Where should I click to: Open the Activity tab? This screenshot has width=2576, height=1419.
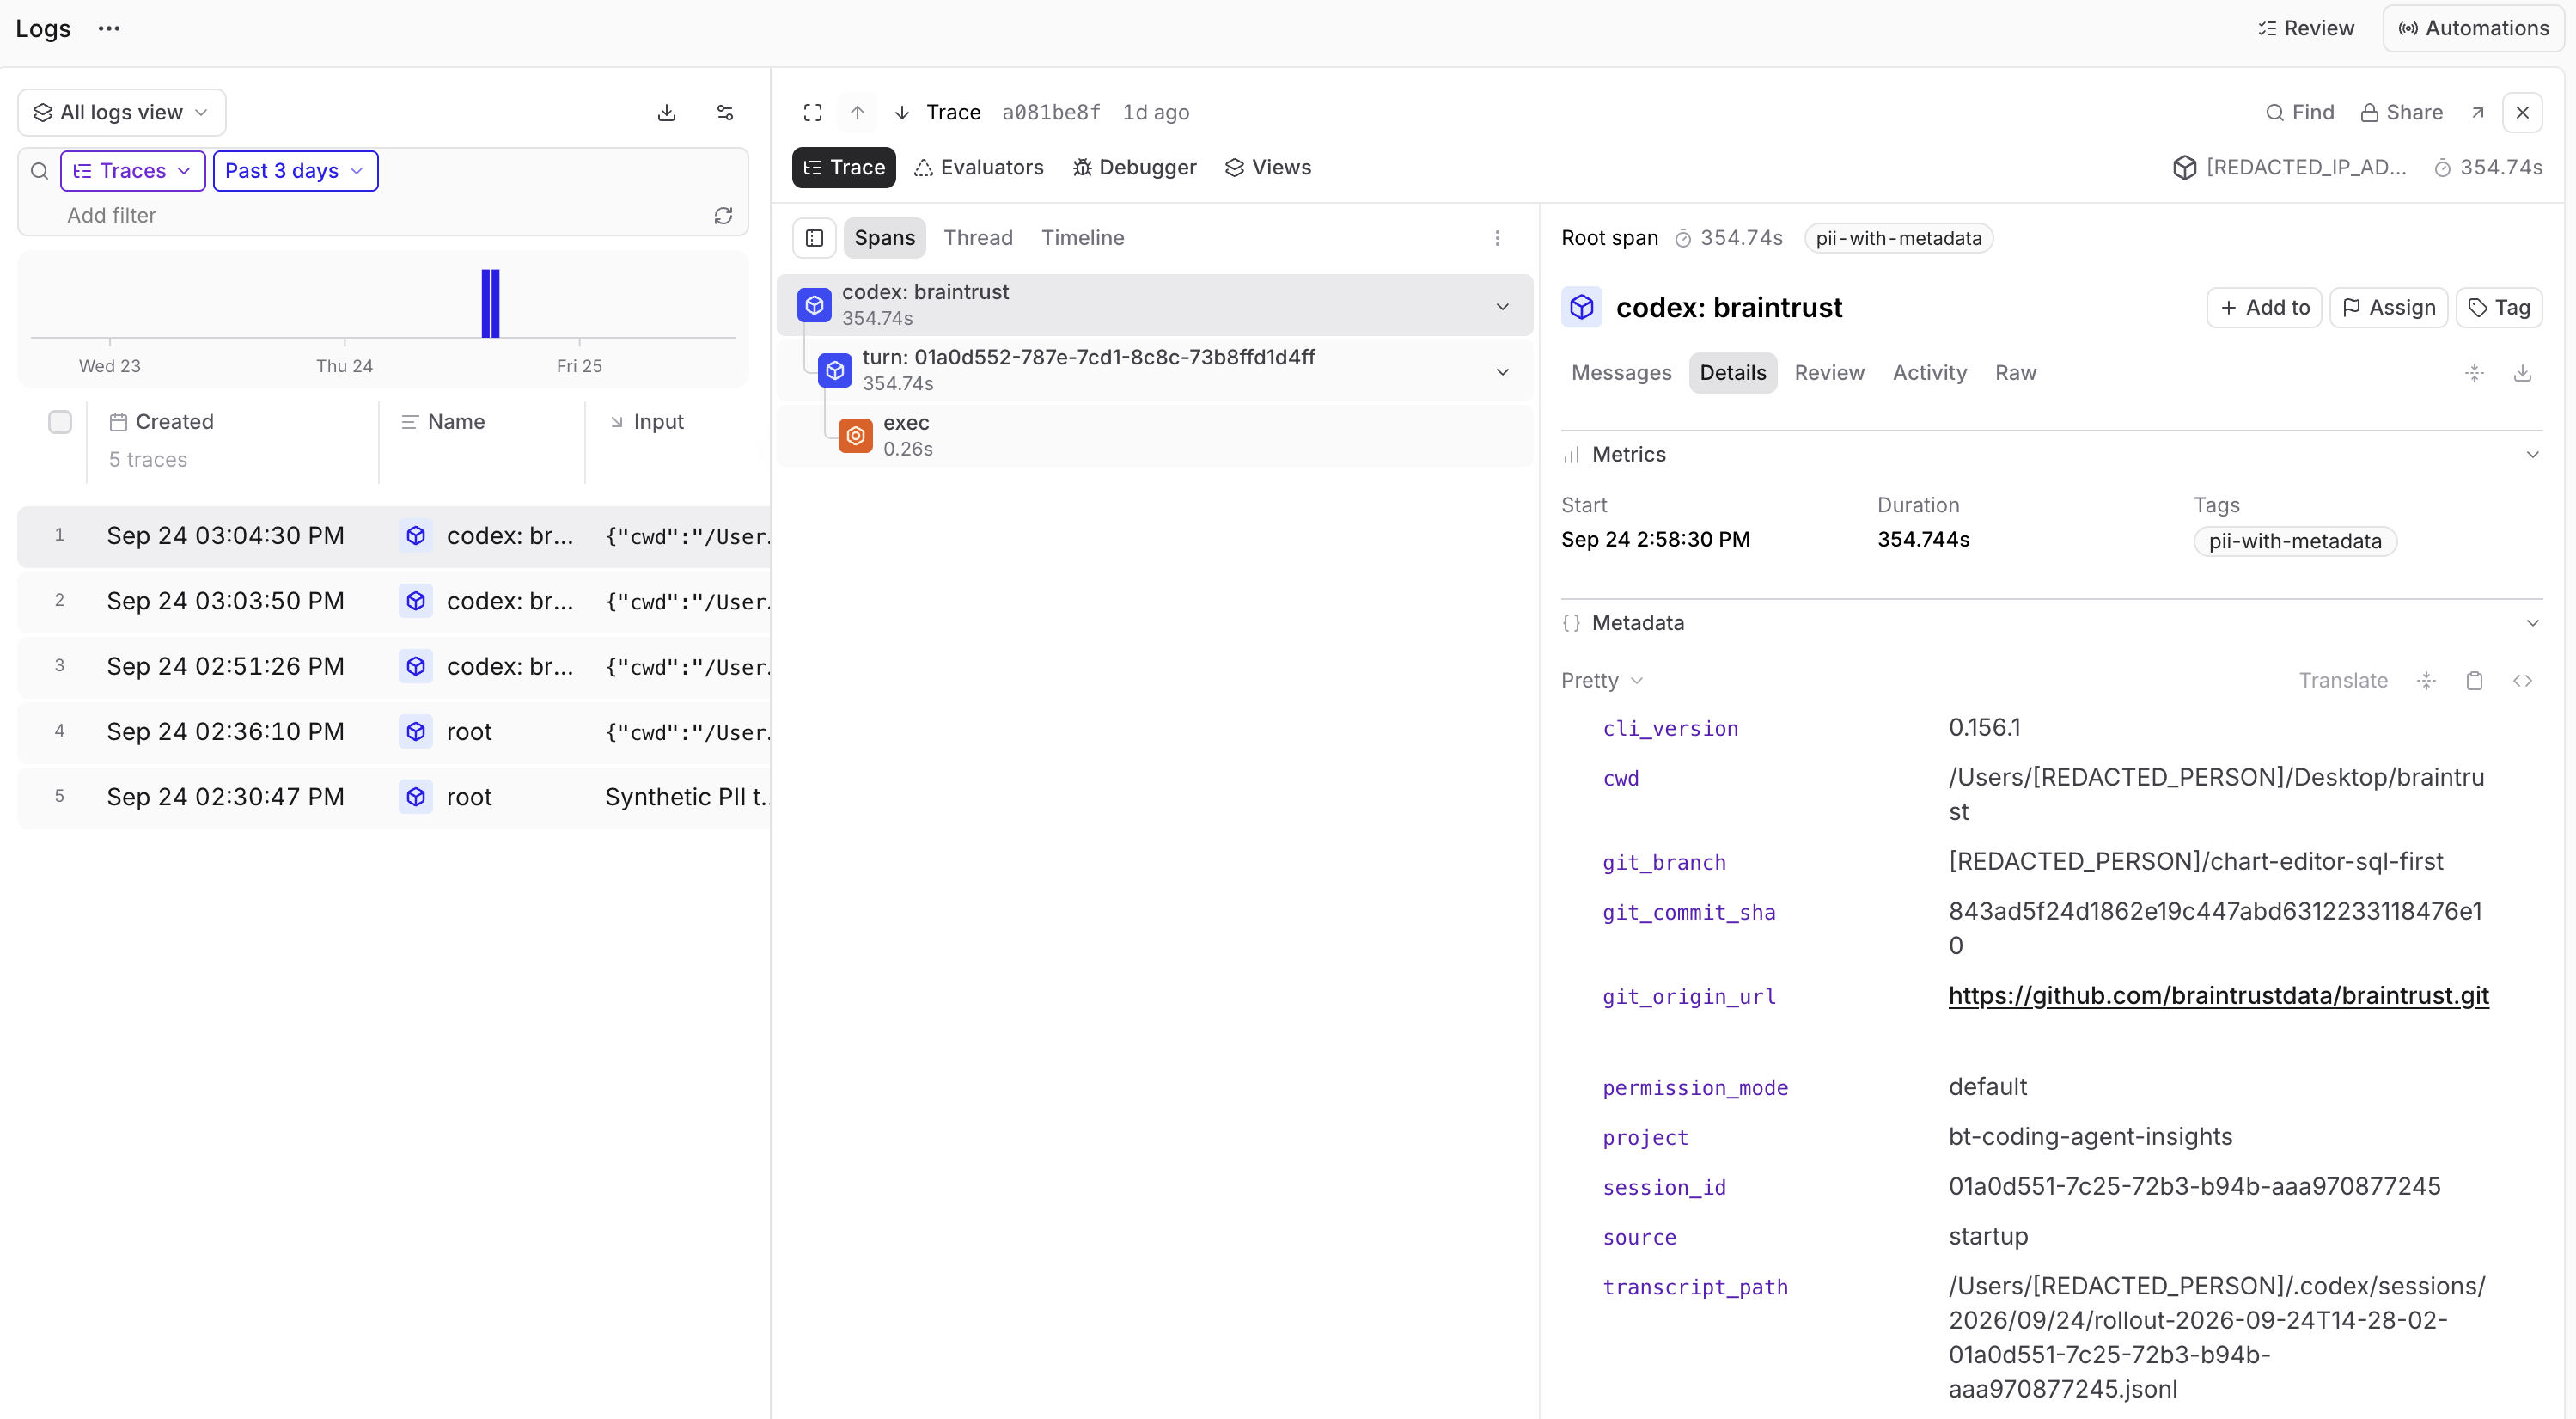[x=1929, y=373]
